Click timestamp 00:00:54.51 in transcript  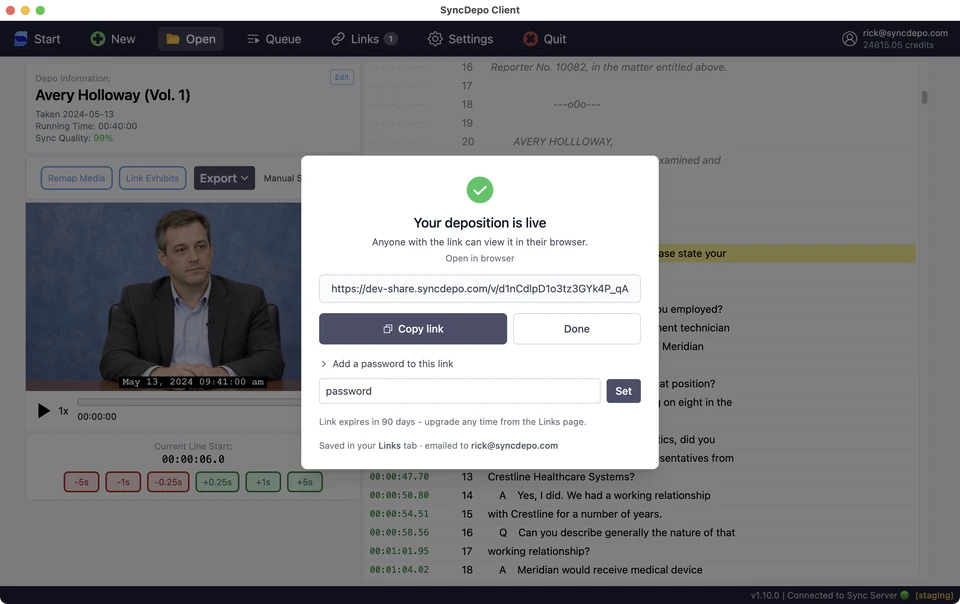tap(399, 514)
